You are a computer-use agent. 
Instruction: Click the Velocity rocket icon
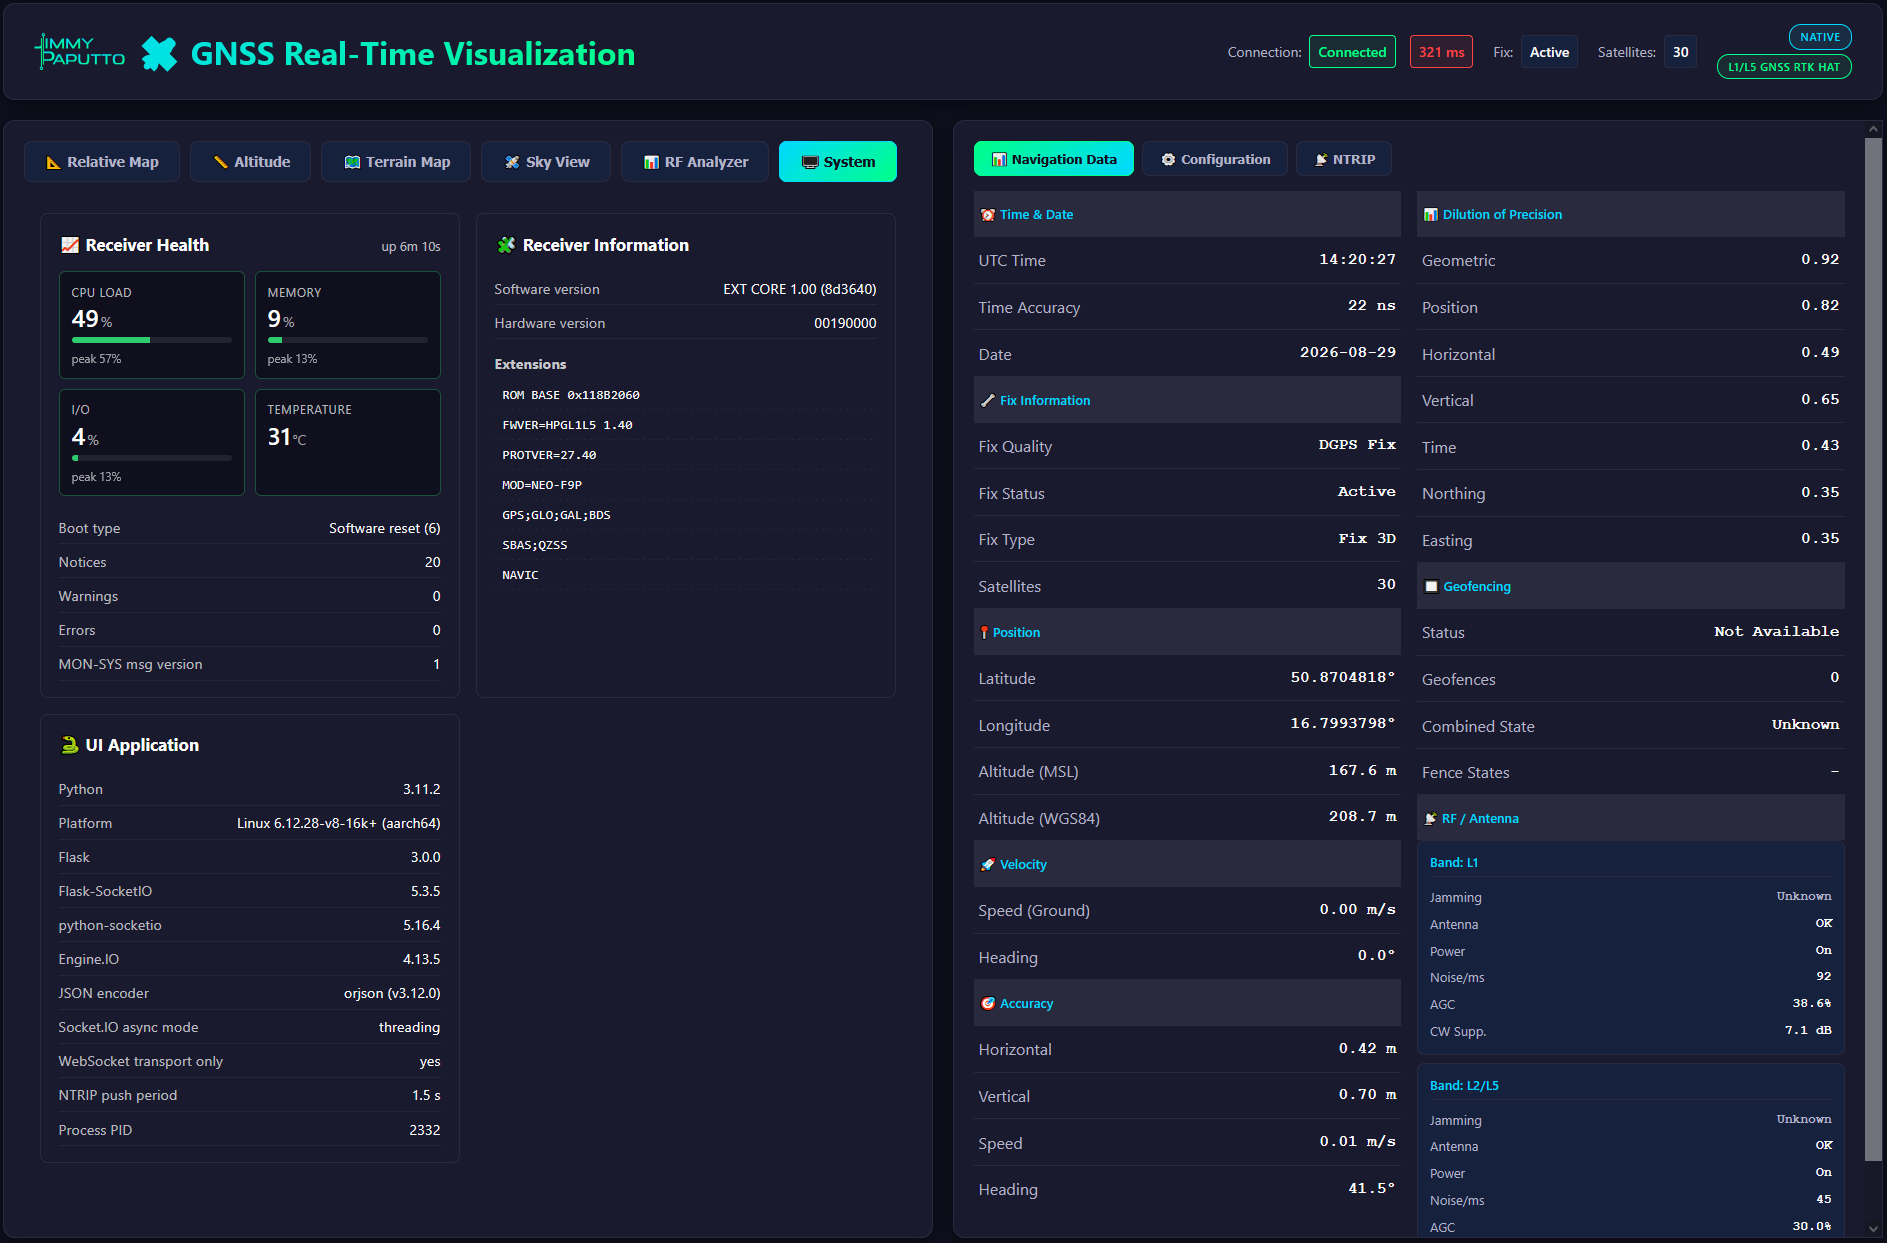[x=988, y=865]
